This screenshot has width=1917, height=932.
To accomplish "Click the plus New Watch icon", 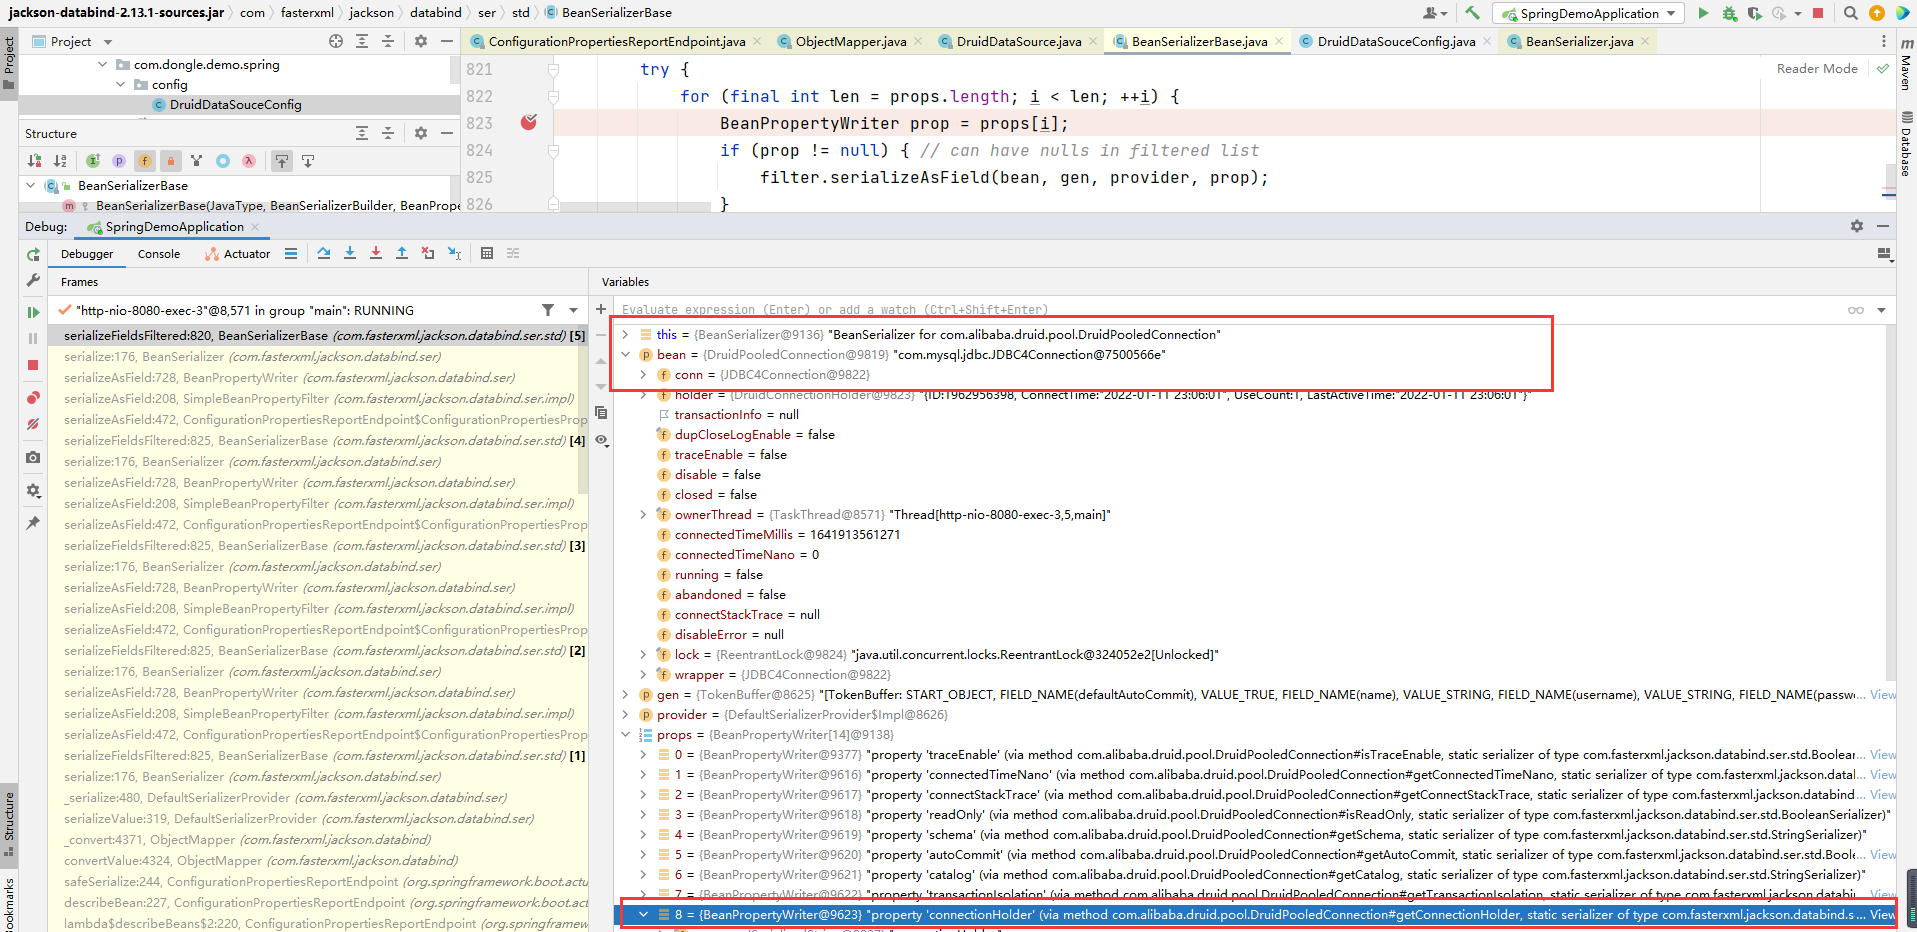I will pyautogui.click(x=601, y=309).
